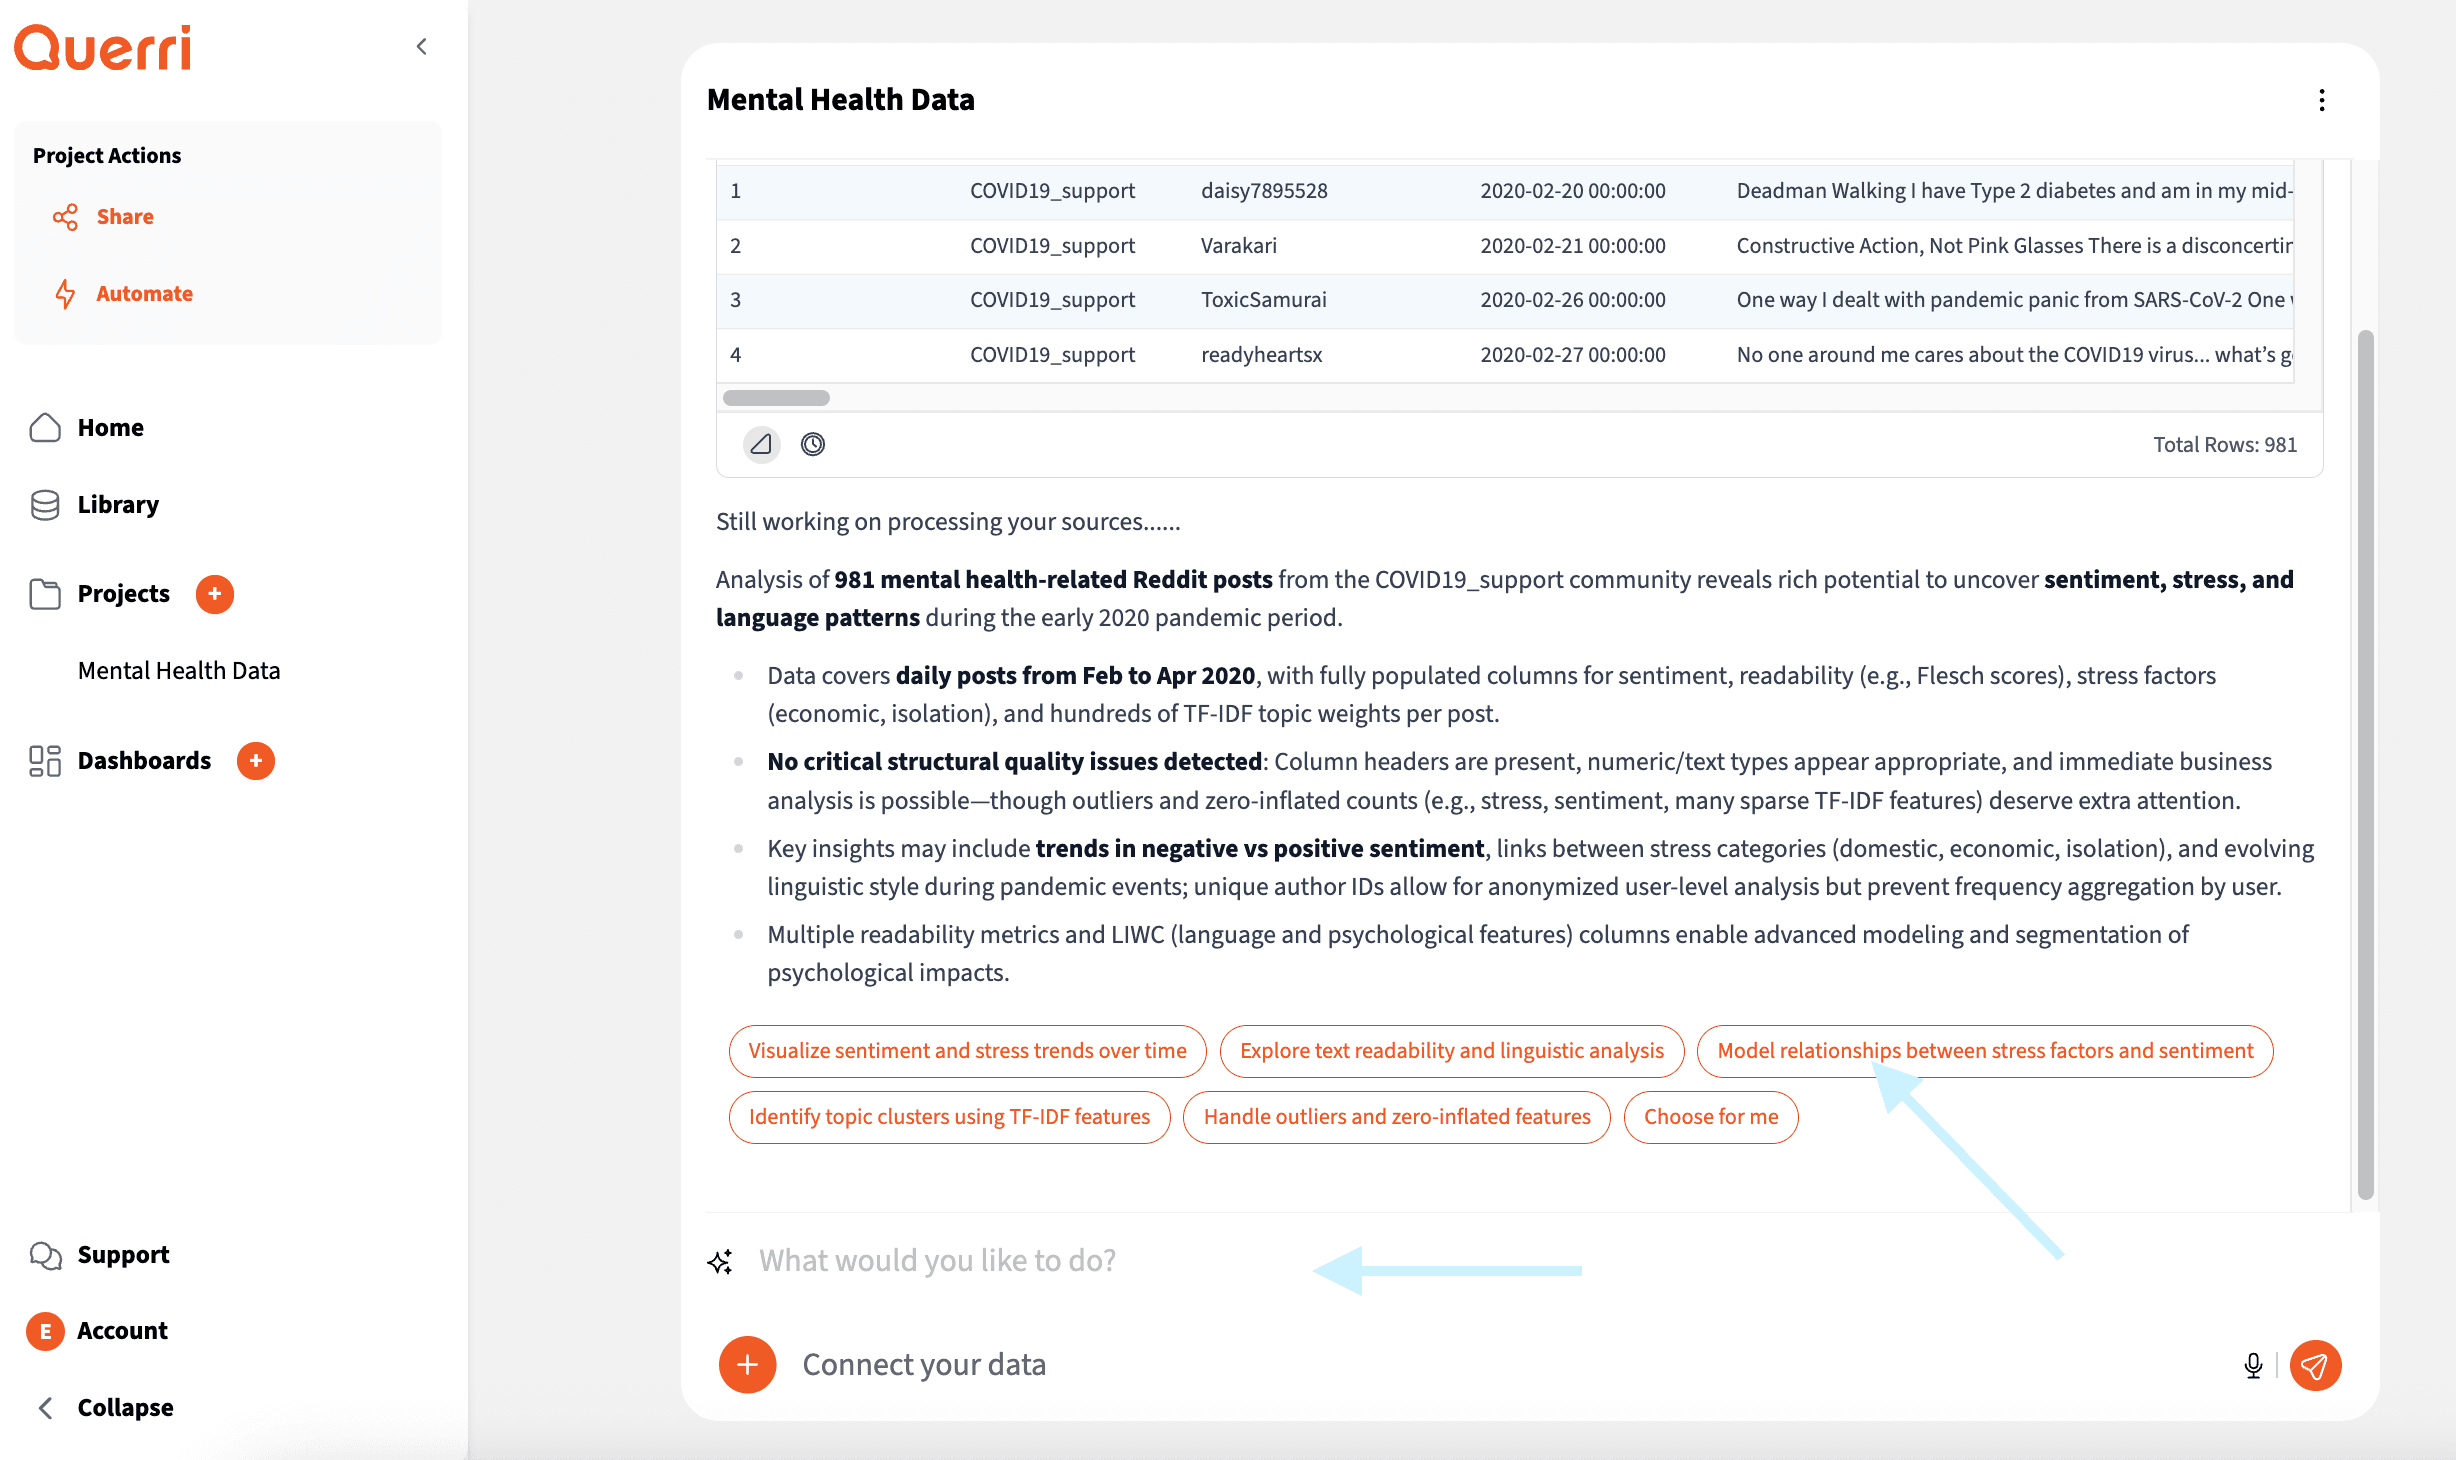This screenshot has width=2456, height=1460.
Task: Go to the Library section
Action: [x=118, y=505]
